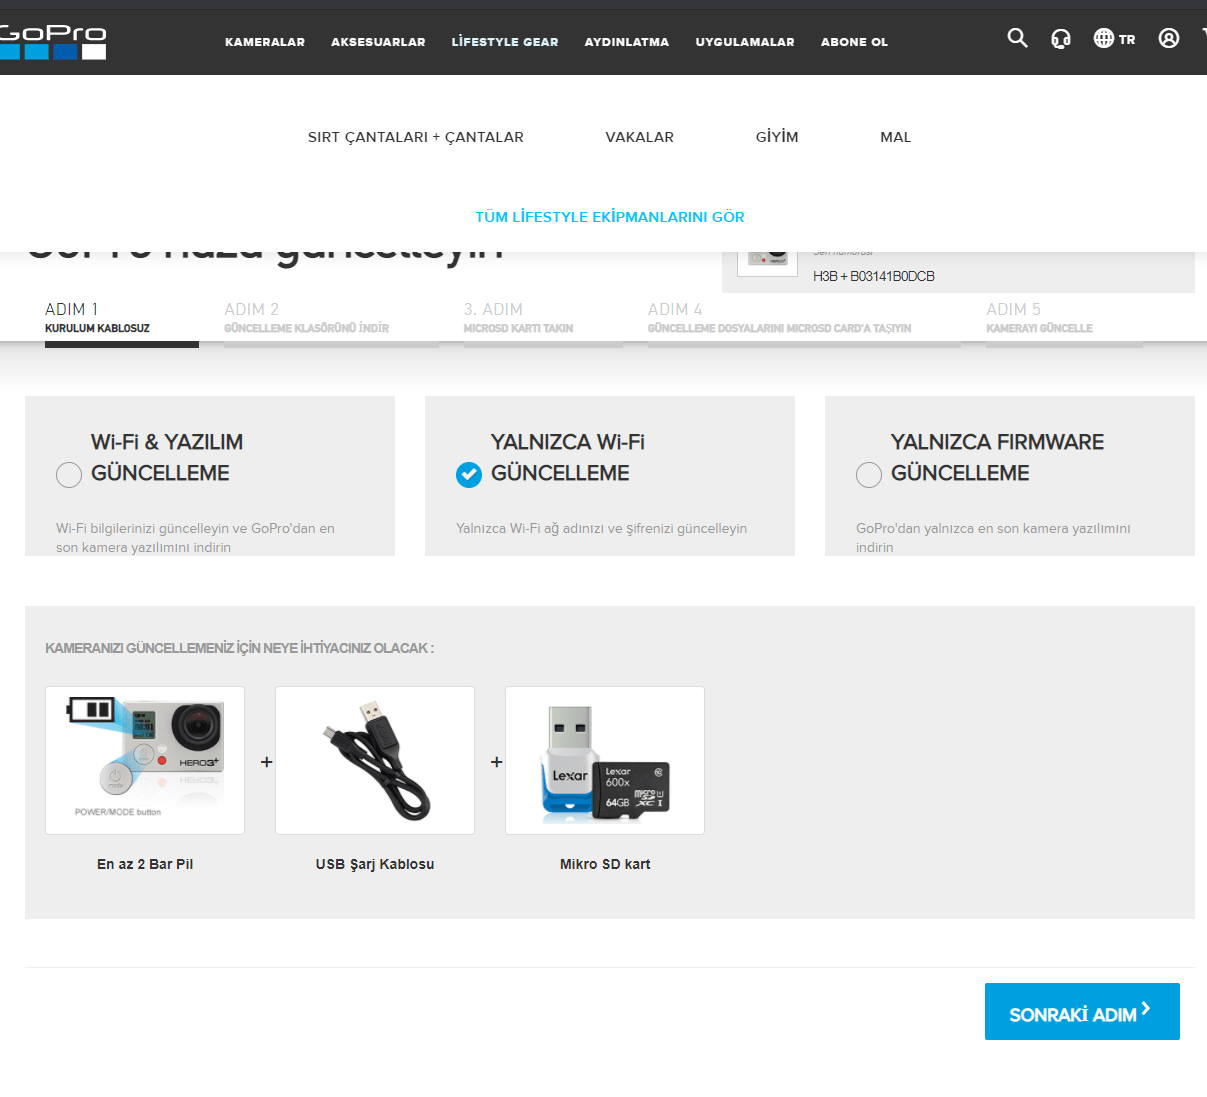Click the Lexar micro SD card thumbnail
The image size is (1207, 1097).
[605, 760]
